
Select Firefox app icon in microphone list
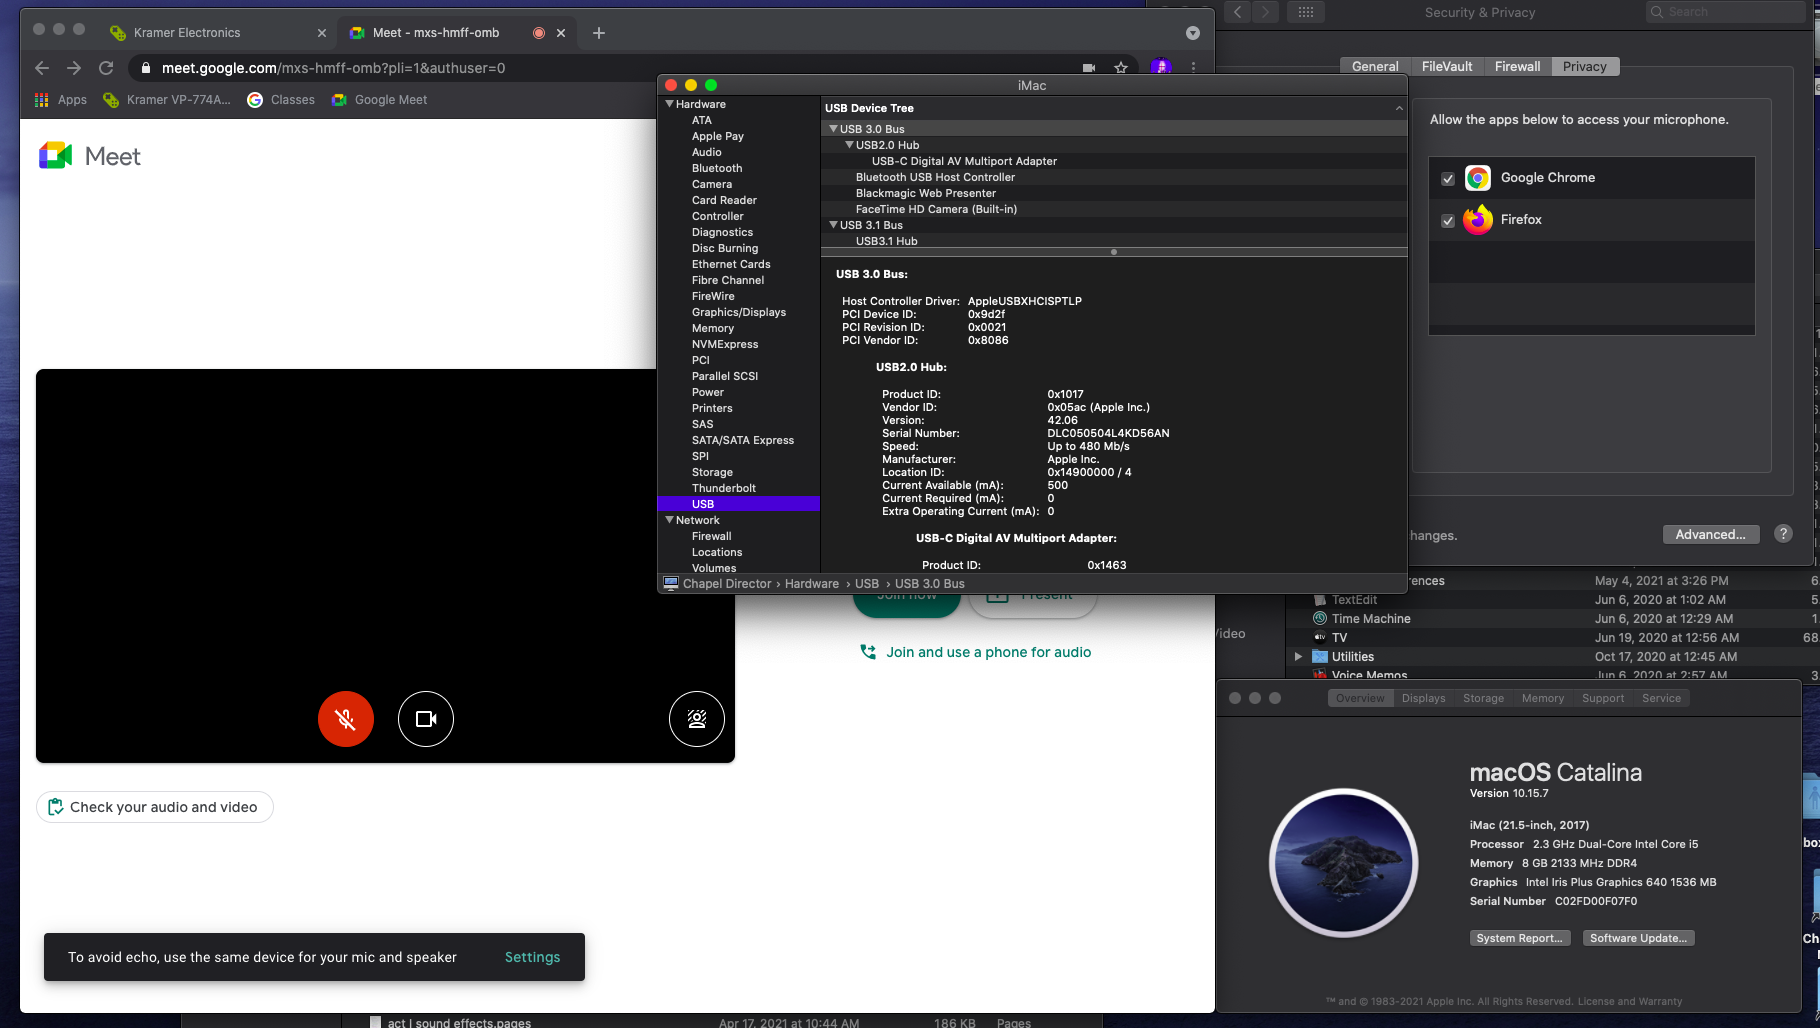point(1478,220)
